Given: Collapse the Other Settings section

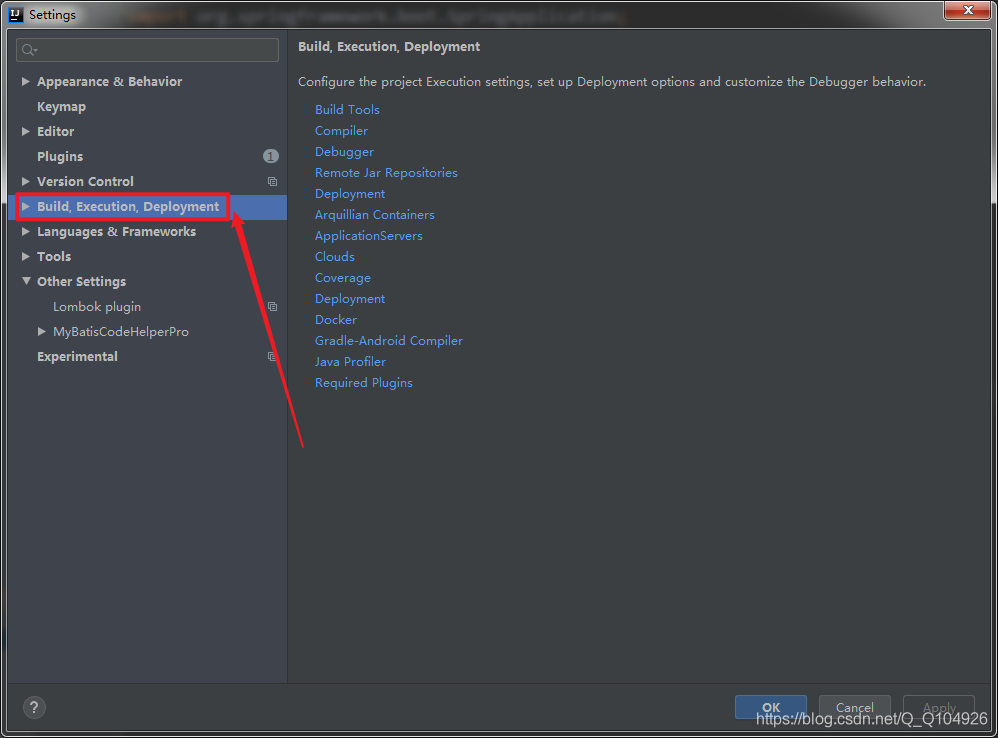Looking at the screenshot, I should [26, 282].
